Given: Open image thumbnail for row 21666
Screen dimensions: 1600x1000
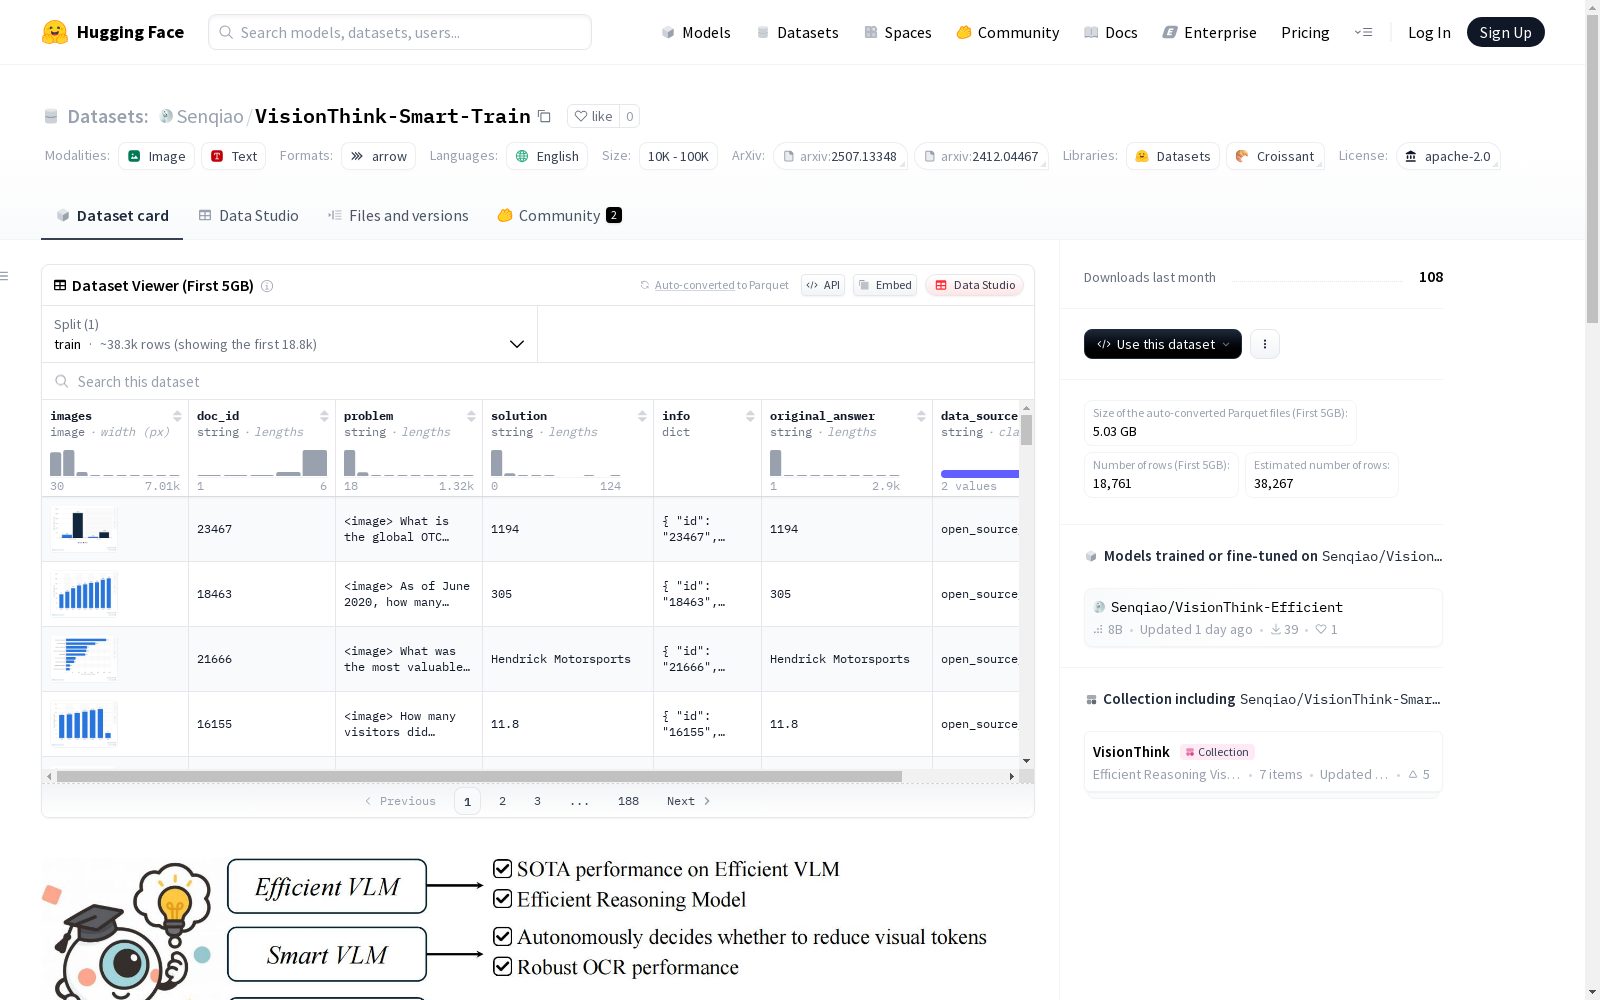Looking at the screenshot, I should 84,659.
